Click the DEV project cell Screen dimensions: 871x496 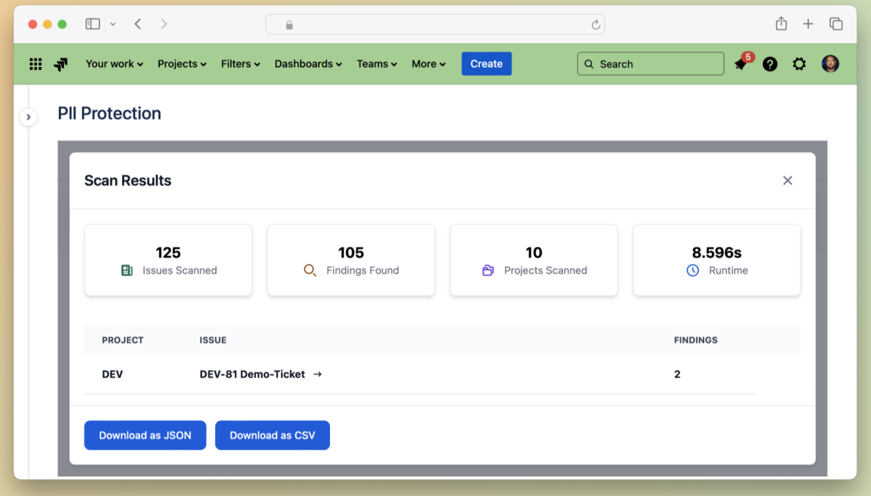point(112,374)
